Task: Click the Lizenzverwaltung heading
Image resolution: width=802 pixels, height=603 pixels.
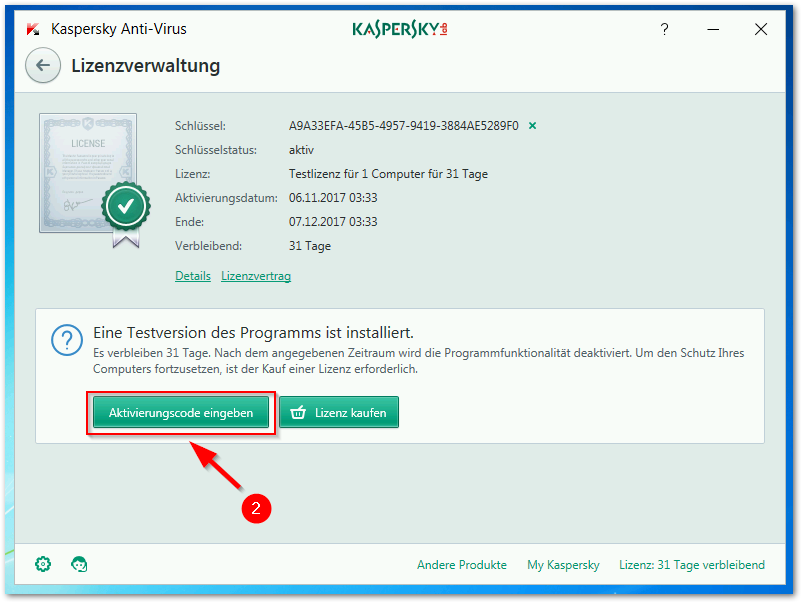Action: coord(146,66)
